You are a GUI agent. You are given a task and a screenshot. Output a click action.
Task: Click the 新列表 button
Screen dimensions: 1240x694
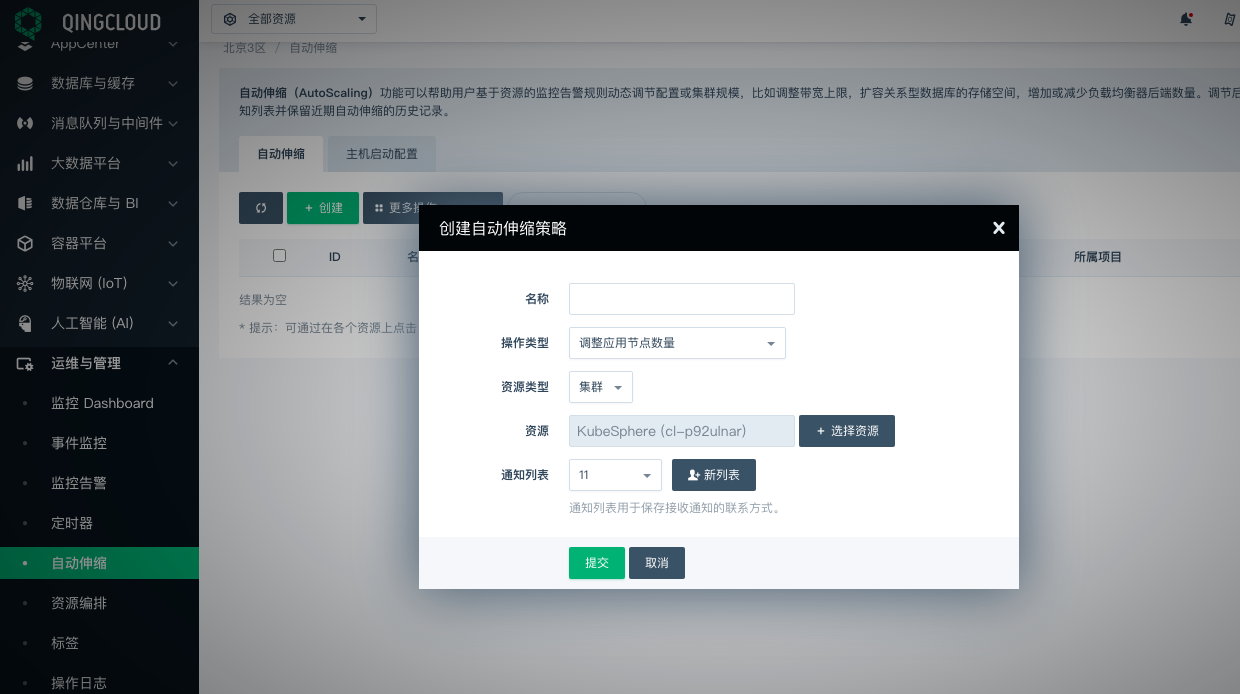tap(713, 475)
